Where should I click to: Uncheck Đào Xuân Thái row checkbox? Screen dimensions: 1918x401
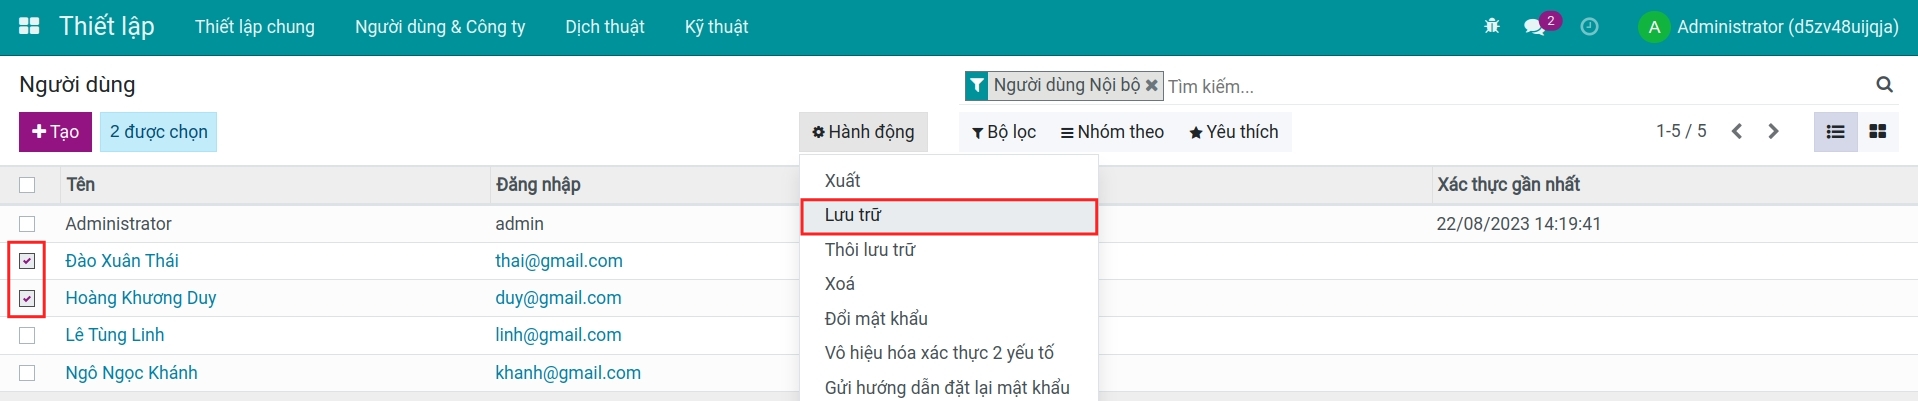pos(27,261)
